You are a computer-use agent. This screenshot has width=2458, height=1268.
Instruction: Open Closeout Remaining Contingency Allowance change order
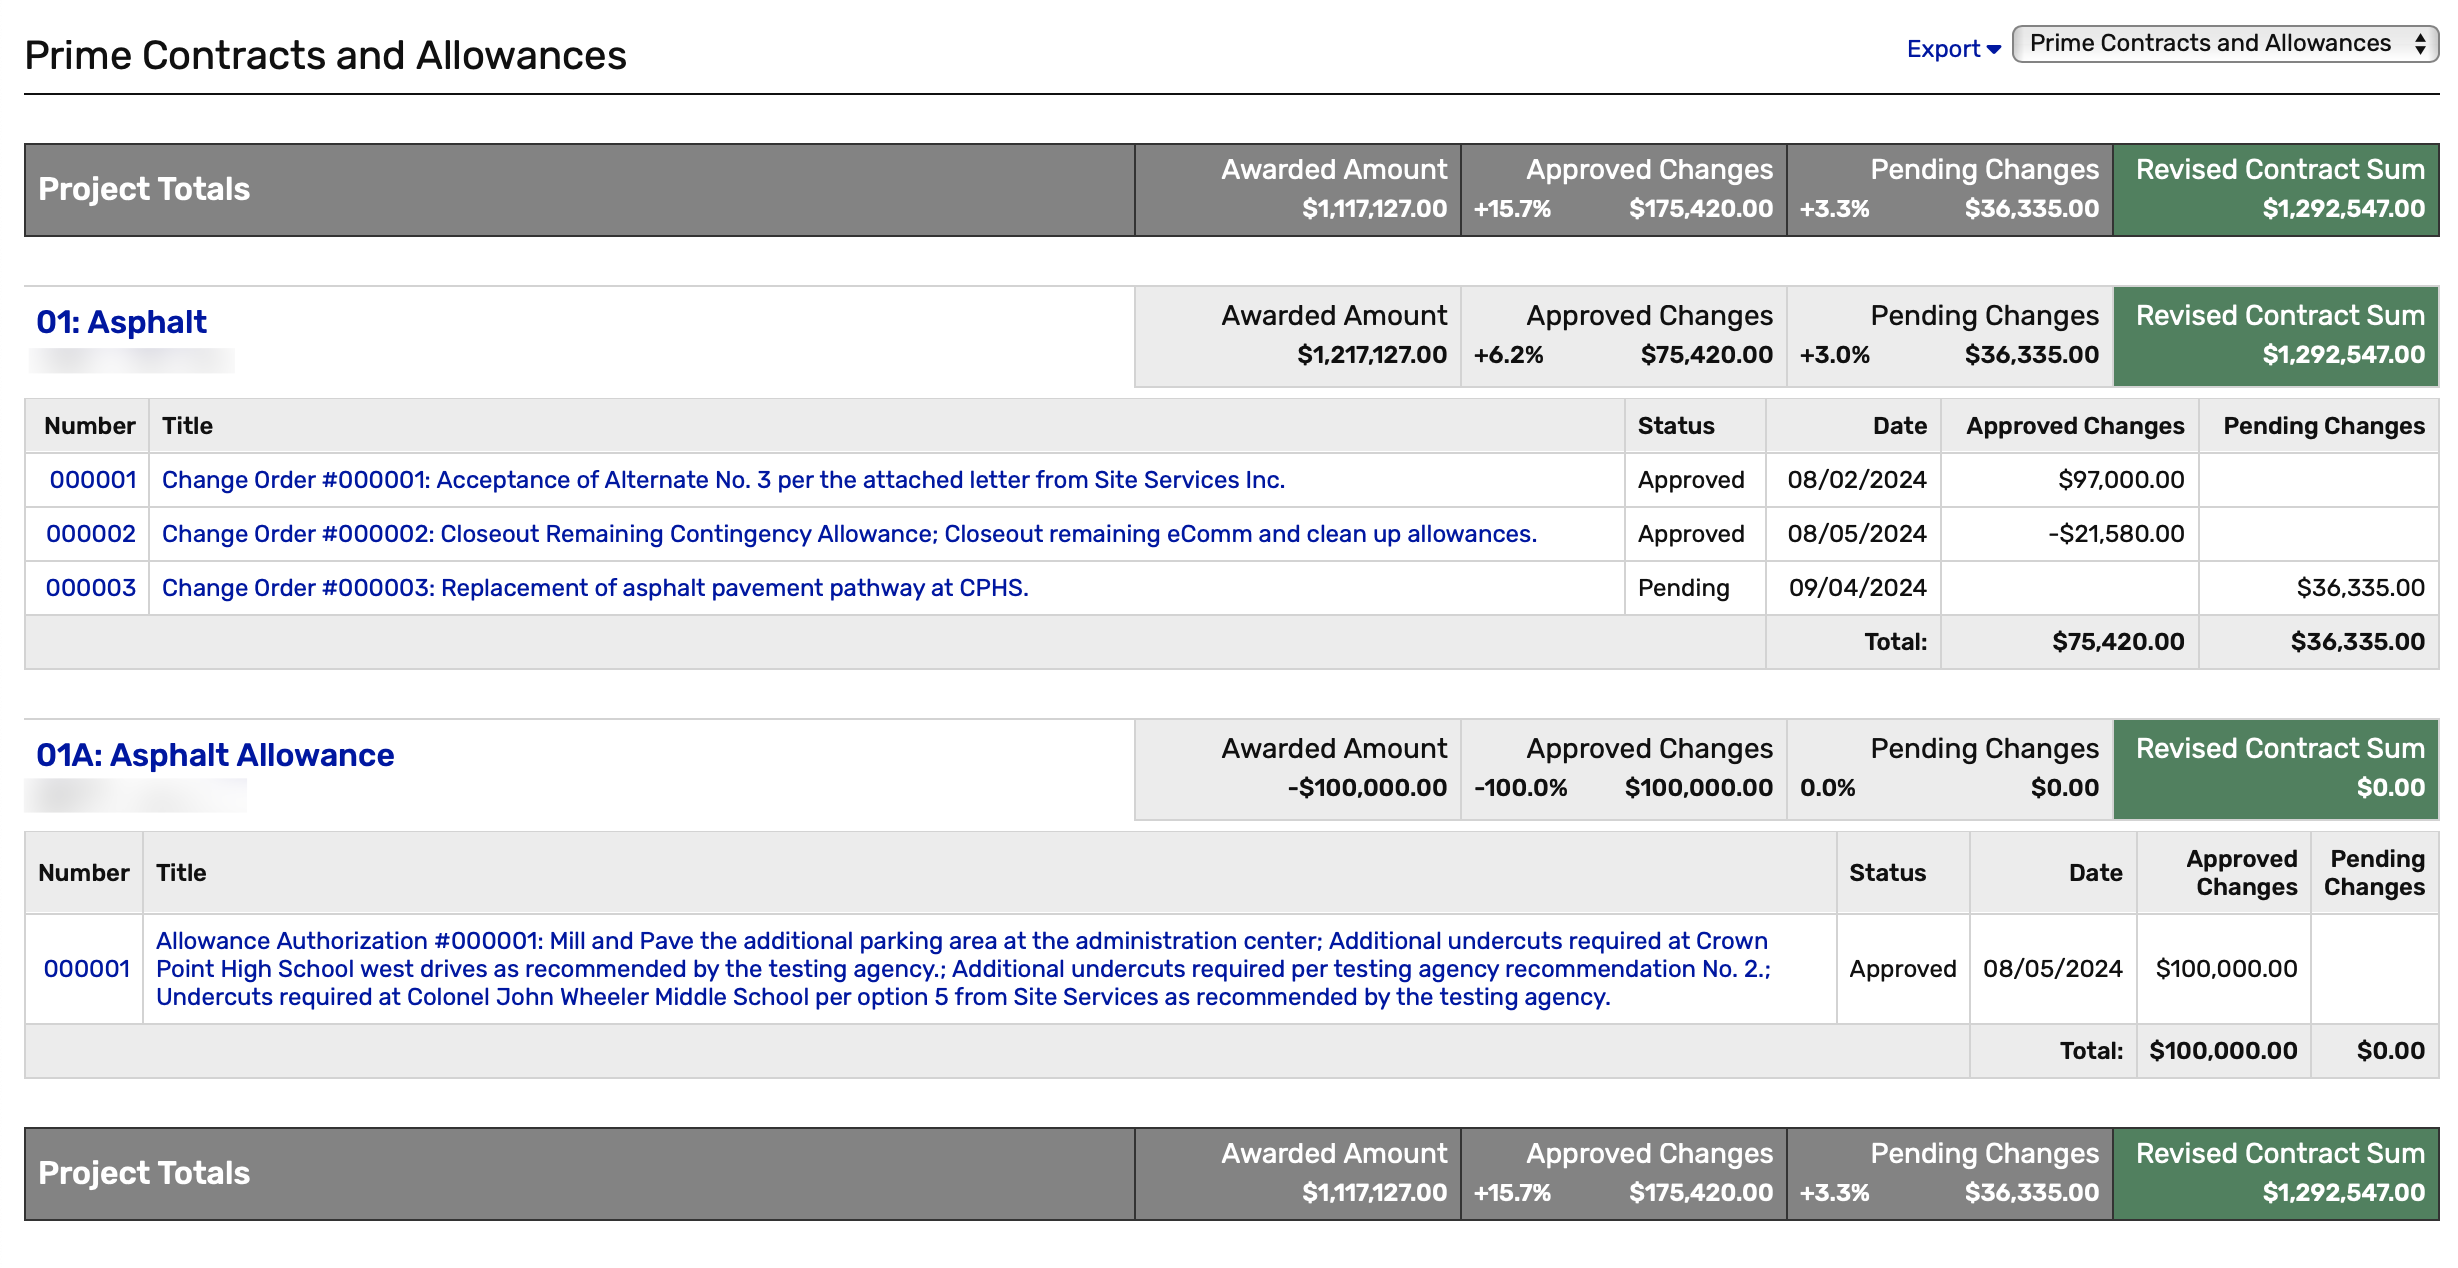[x=848, y=534]
